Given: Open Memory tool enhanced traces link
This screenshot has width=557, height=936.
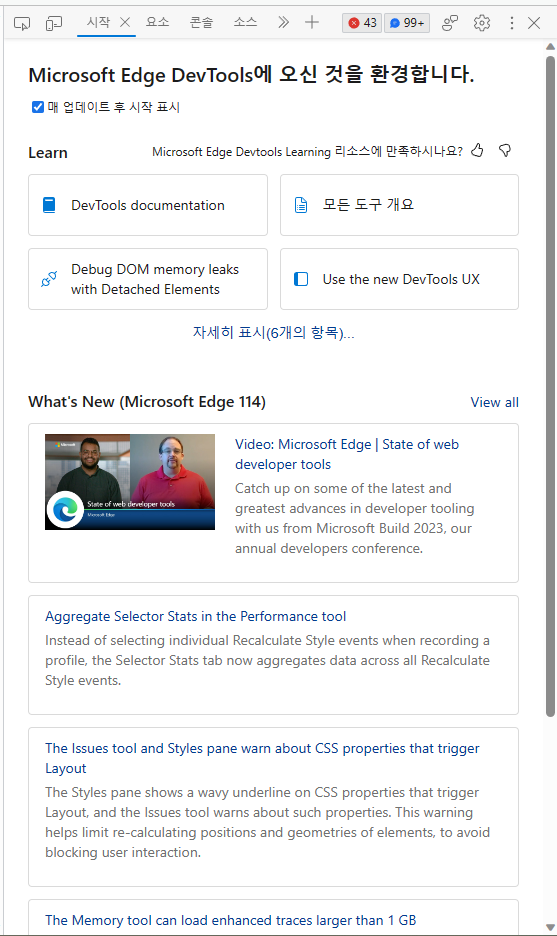Looking at the screenshot, I should tap(230, 920).
